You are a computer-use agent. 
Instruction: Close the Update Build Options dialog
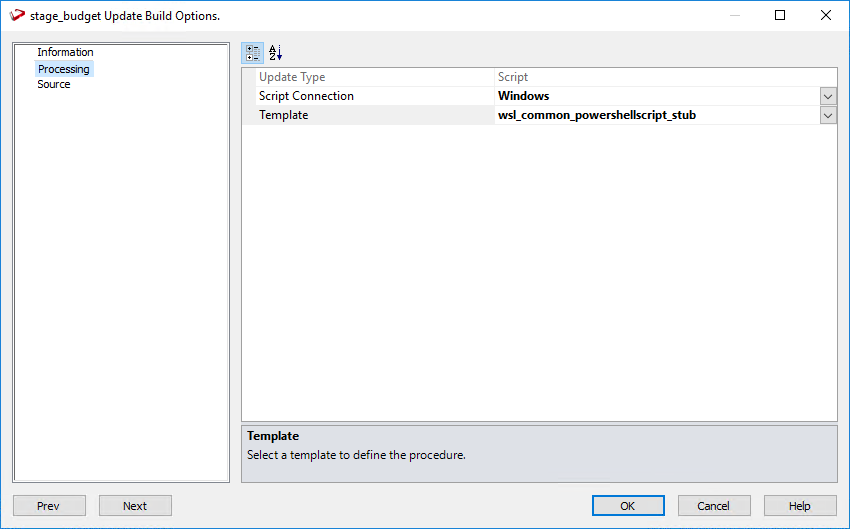(825, 16)
